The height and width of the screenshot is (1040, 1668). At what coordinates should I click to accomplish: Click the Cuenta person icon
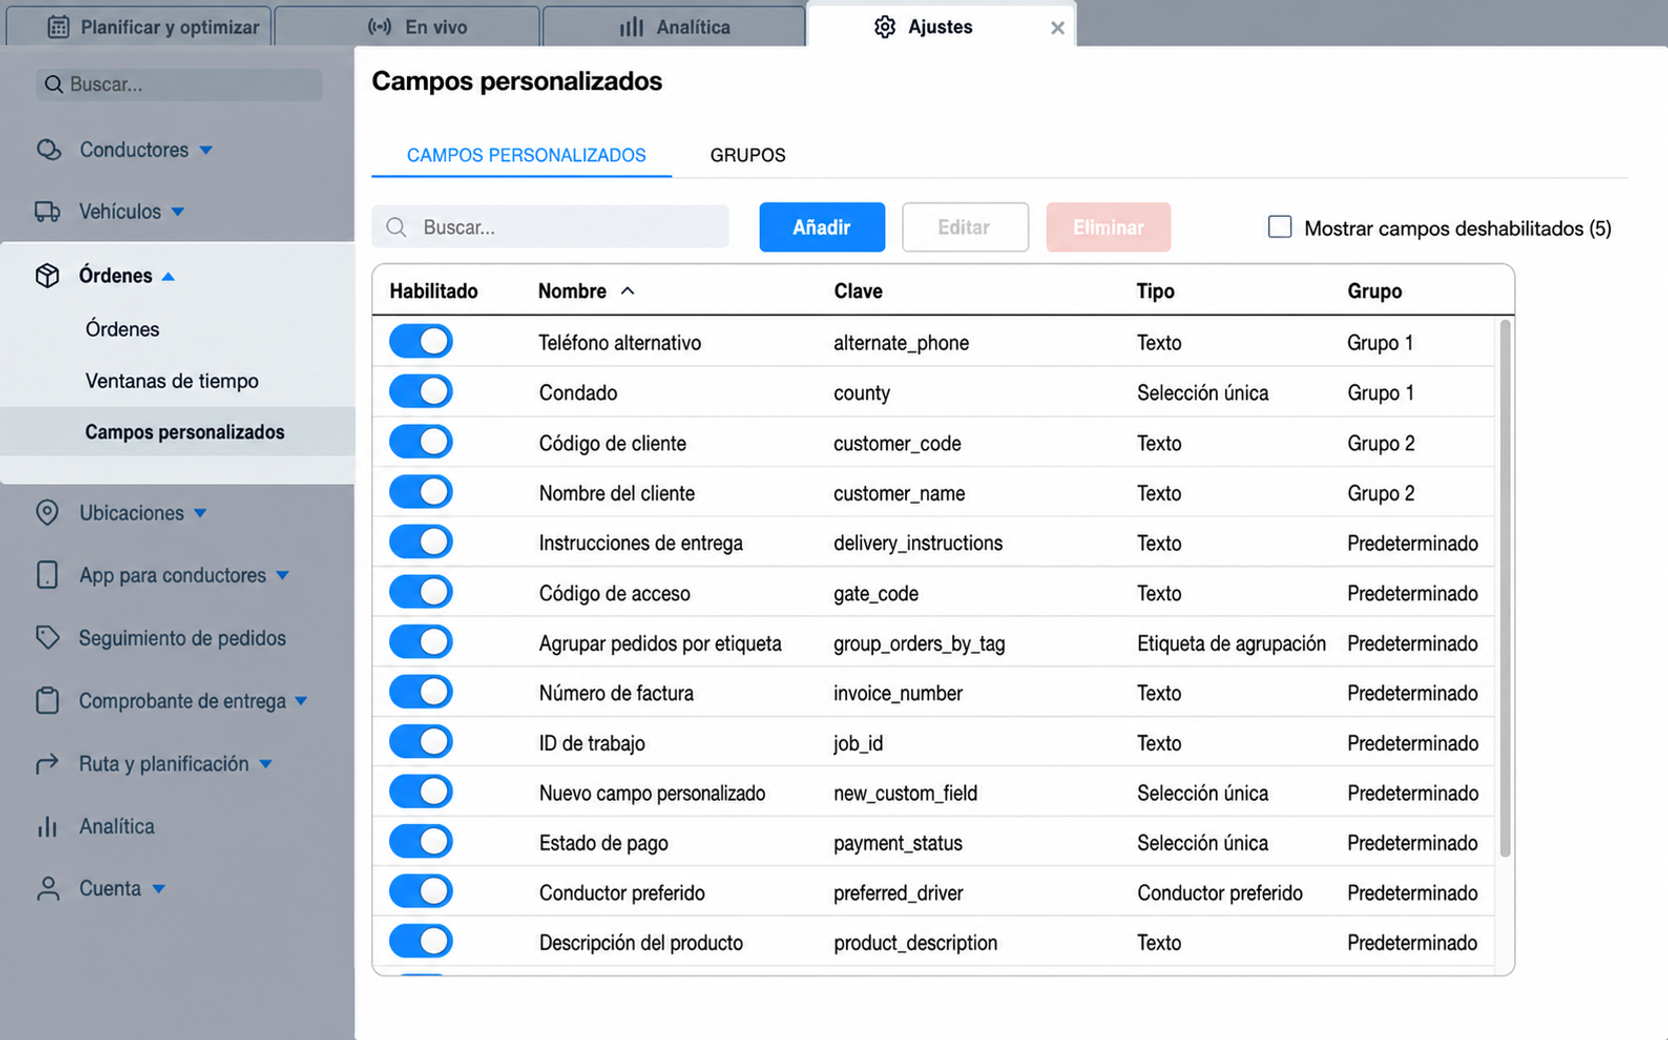coord(47,889)
